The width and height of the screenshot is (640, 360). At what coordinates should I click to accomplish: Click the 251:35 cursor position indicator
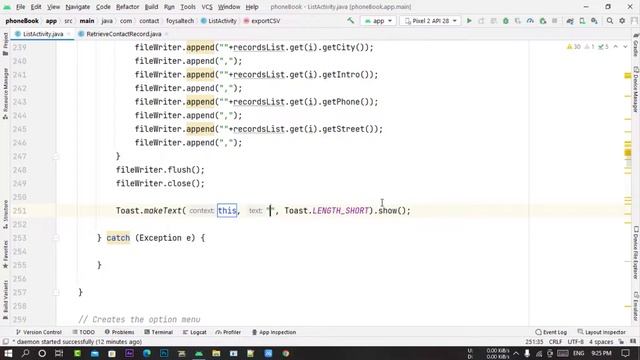pos(534,342)
